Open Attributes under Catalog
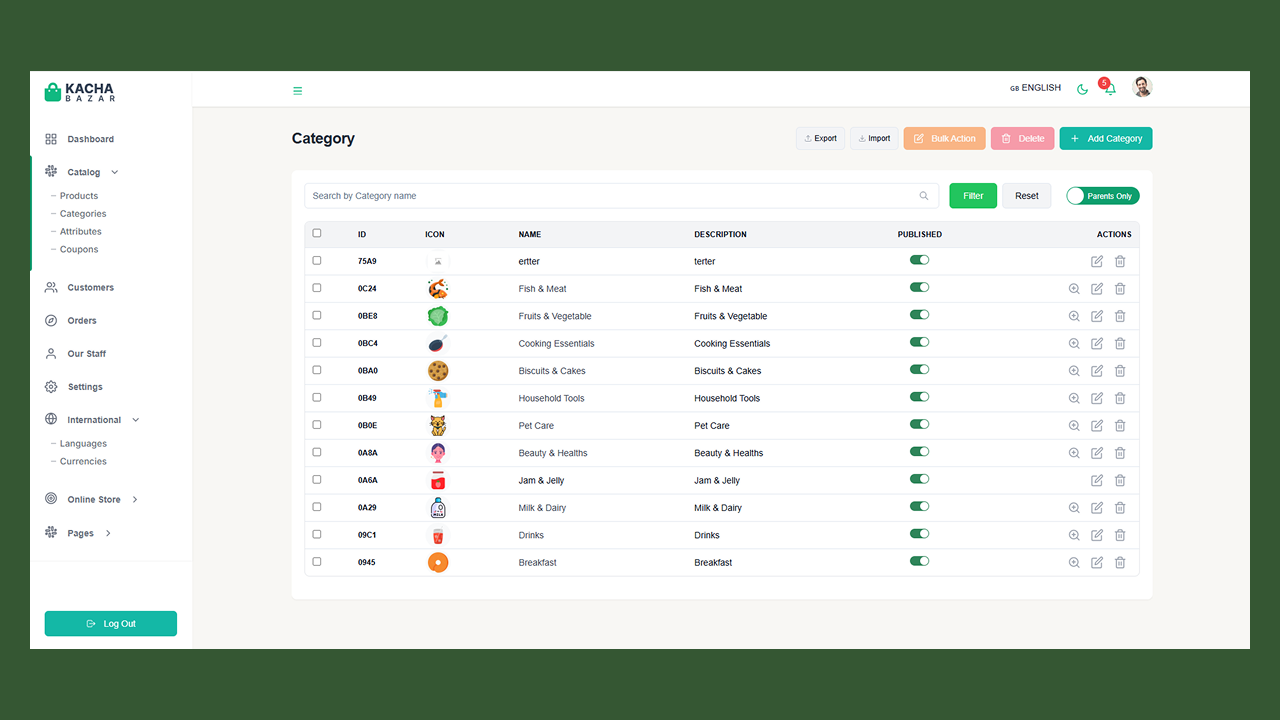Image resolution: width=1280 pixels, height=720 pixels. pos(81,232)
